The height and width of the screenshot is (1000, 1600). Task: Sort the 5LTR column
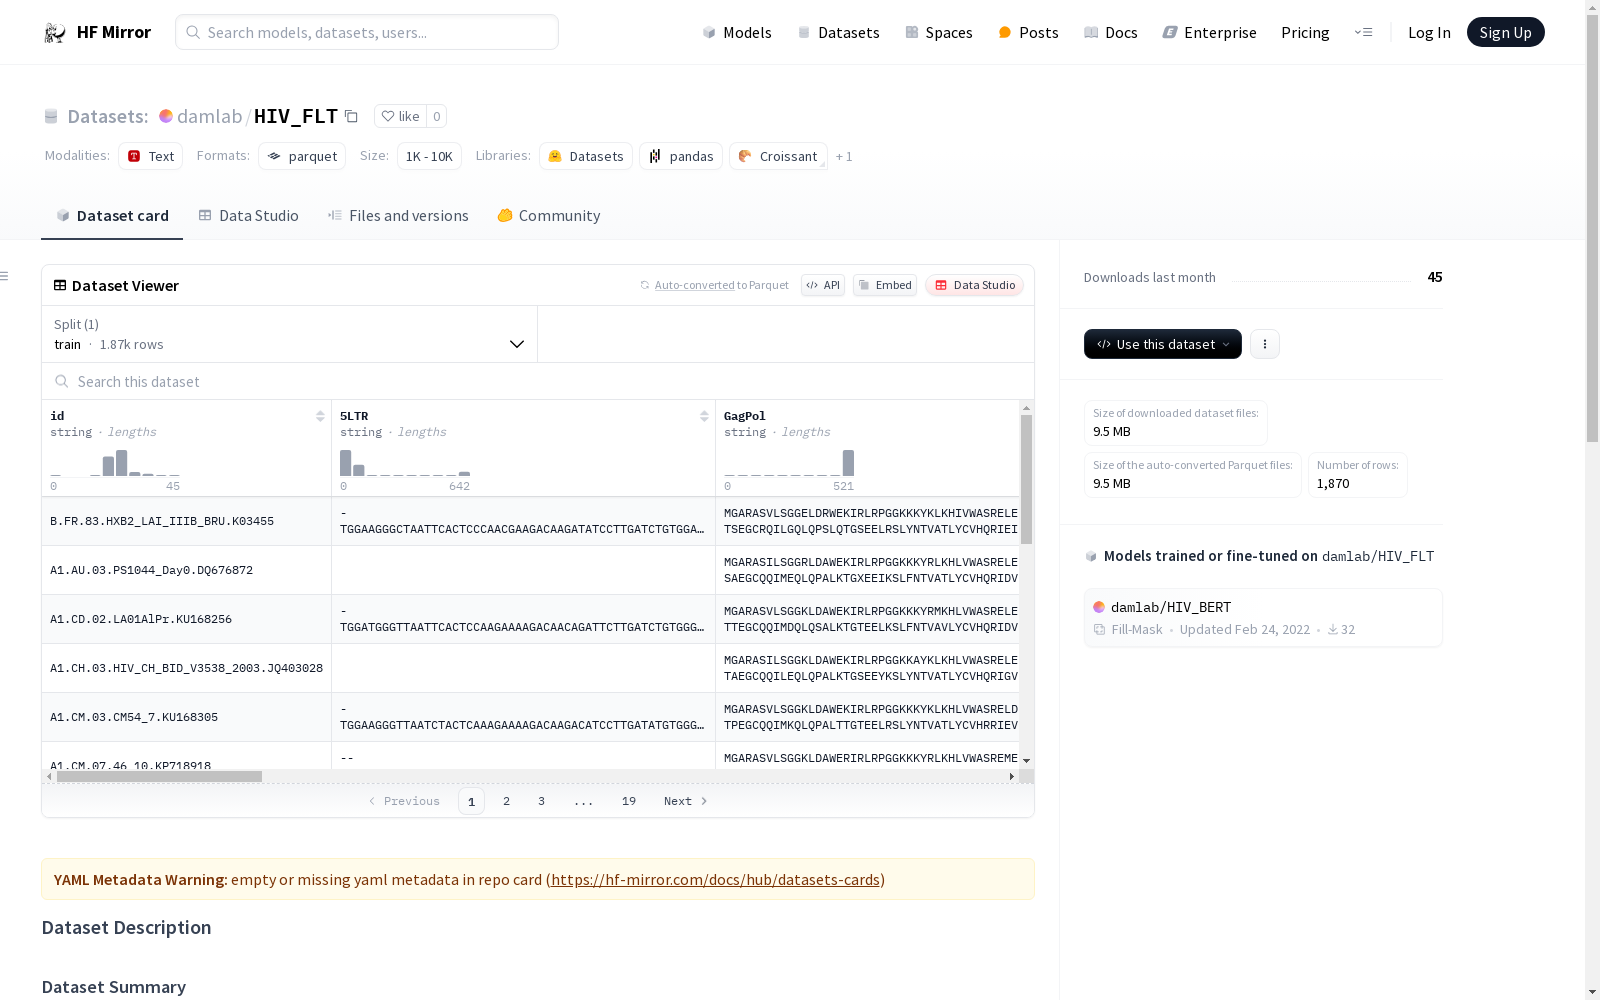point(704,416)
